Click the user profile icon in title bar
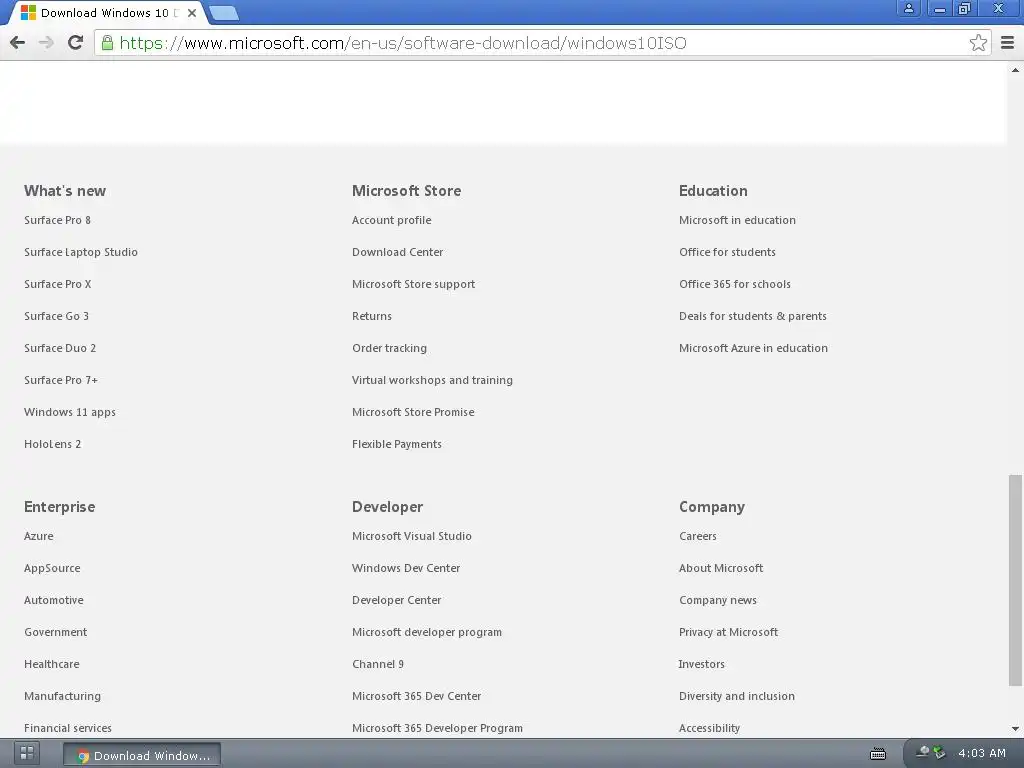 click(x=908, y=8)
